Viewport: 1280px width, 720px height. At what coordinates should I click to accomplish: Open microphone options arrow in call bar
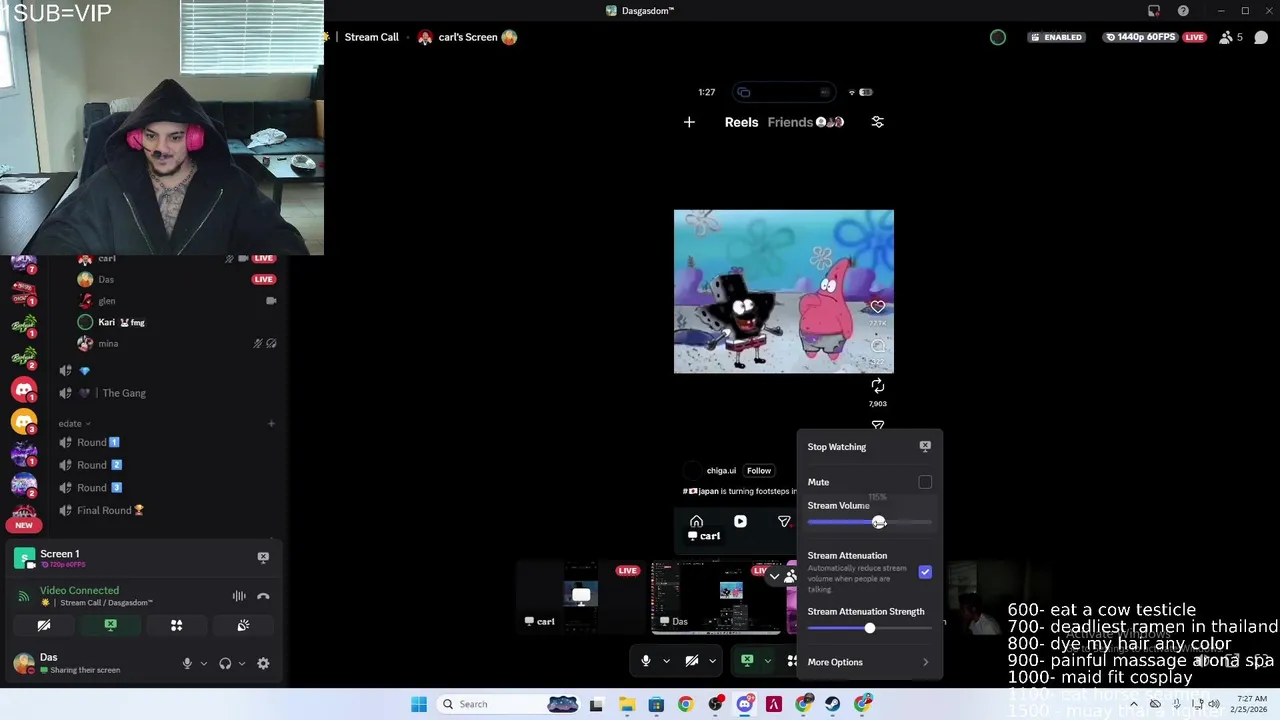(666, 661)
